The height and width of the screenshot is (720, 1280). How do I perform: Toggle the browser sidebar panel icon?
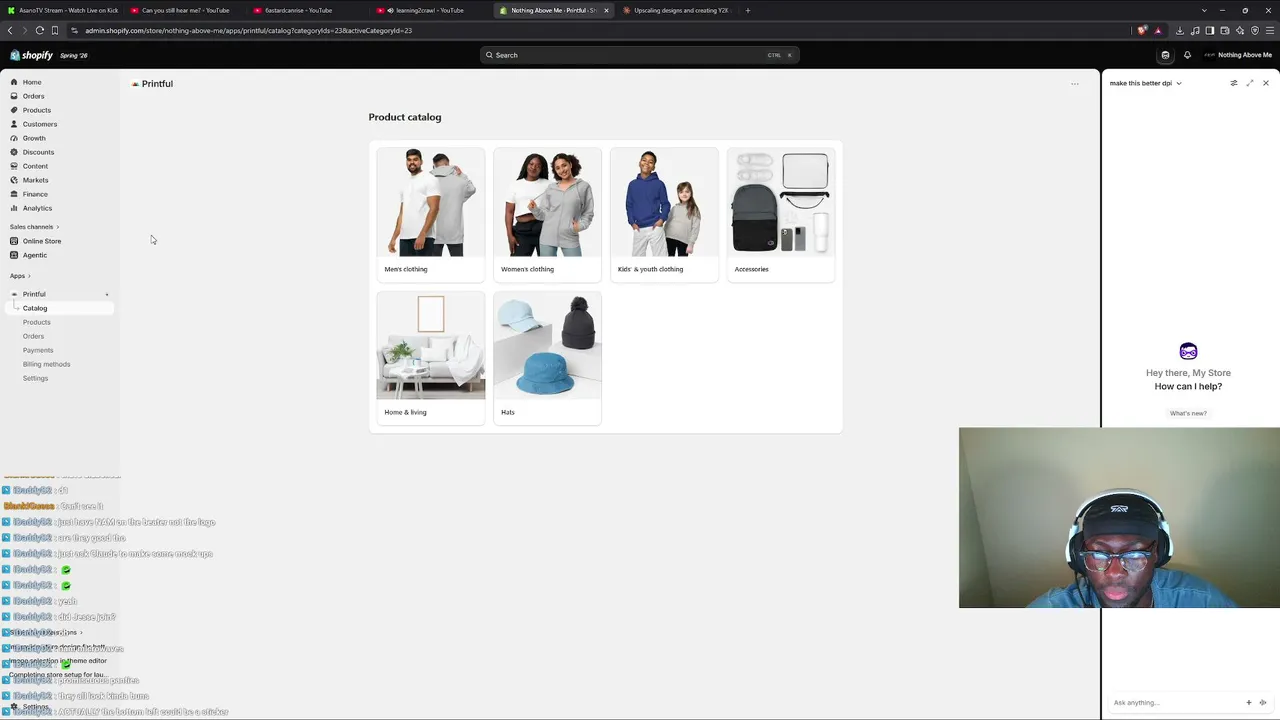(1210, 30)
